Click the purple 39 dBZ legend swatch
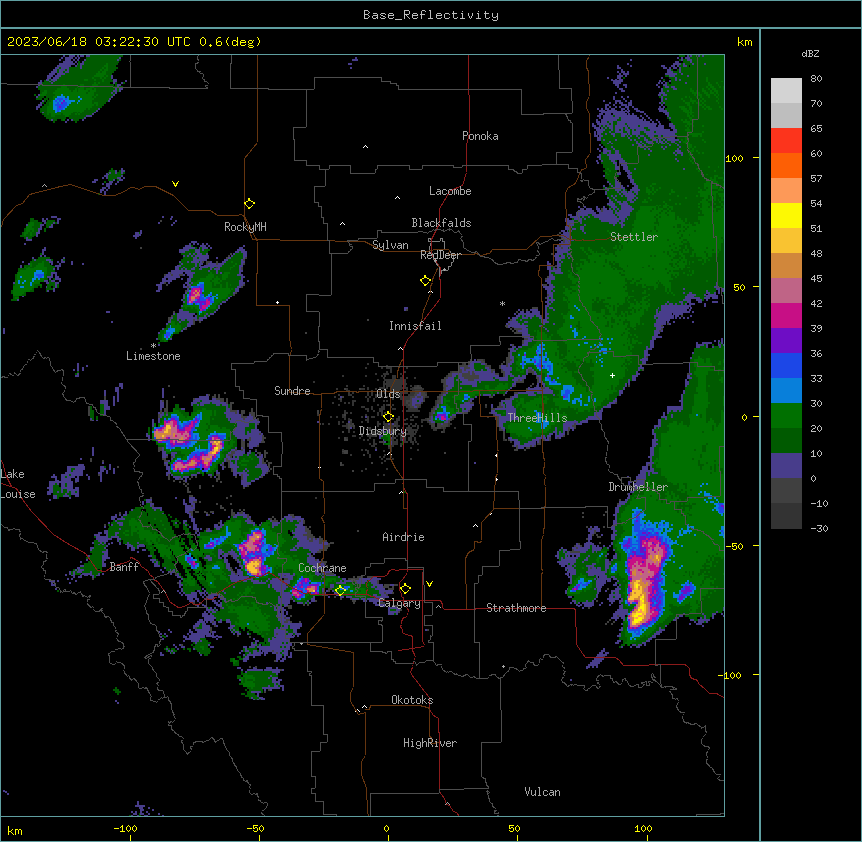 (x=786, y=341)
